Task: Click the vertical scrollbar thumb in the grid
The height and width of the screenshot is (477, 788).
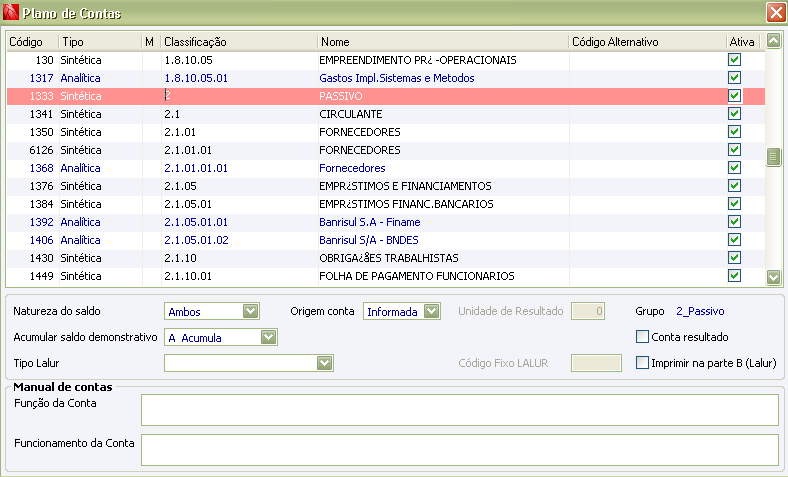Action: (x=773, y=157)
